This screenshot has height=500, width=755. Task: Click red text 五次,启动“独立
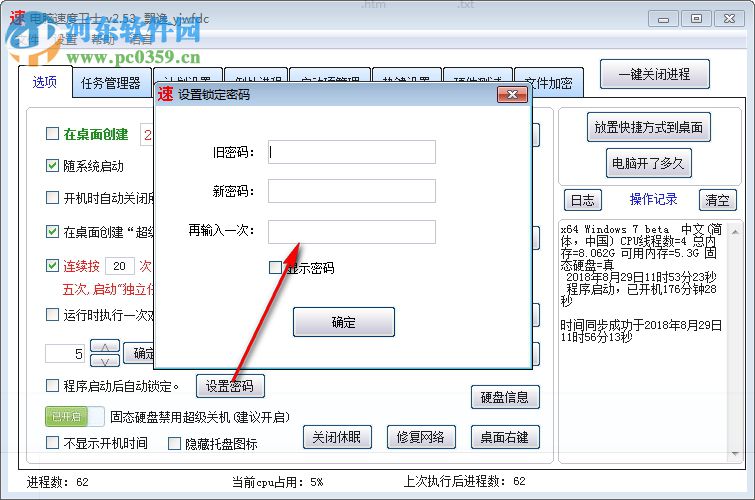[108, 289]
